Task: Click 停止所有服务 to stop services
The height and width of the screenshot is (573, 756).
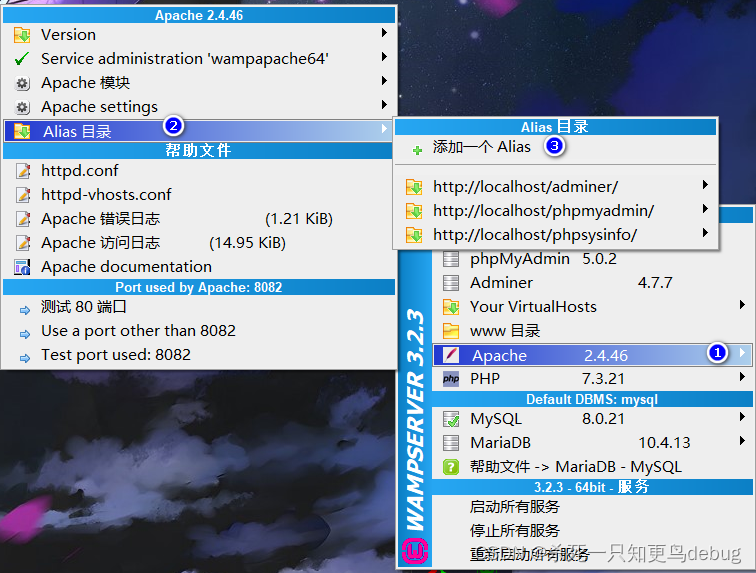Action: point(592,531)
